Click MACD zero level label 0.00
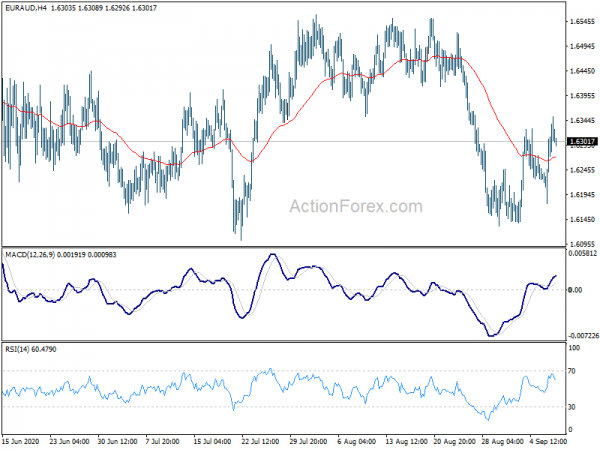Image resolution: width=600 pixels, height=450 pixels. [576, 290]
